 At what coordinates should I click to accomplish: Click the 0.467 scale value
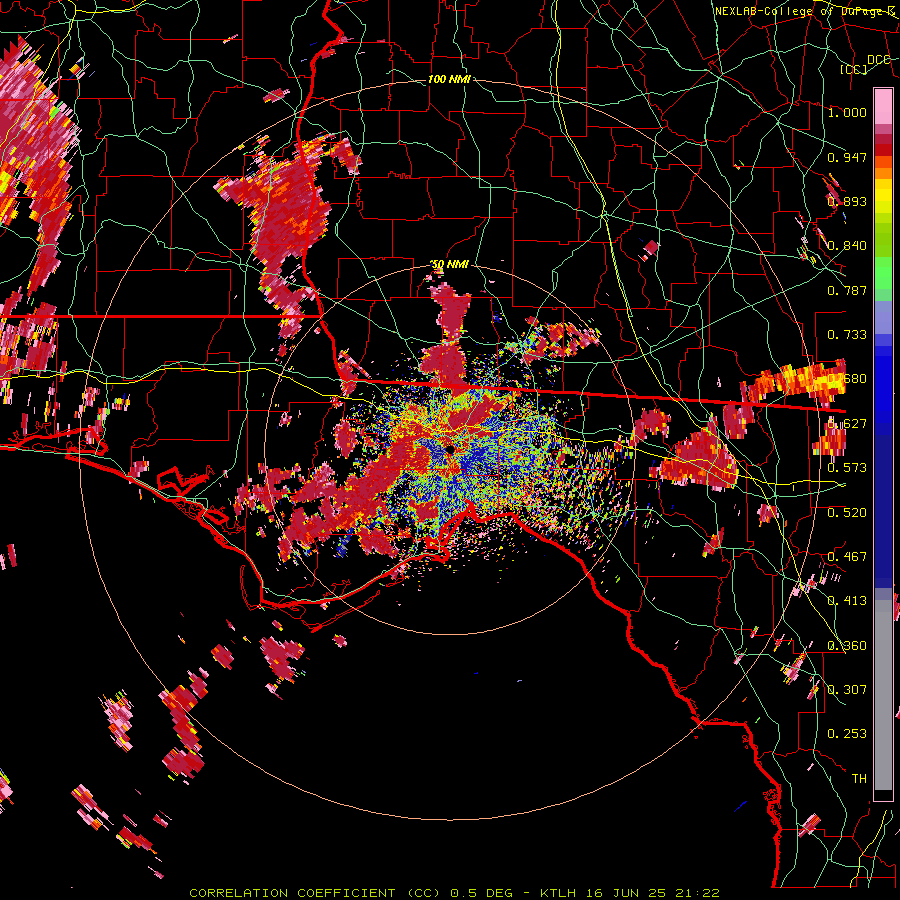pos(847,557)
